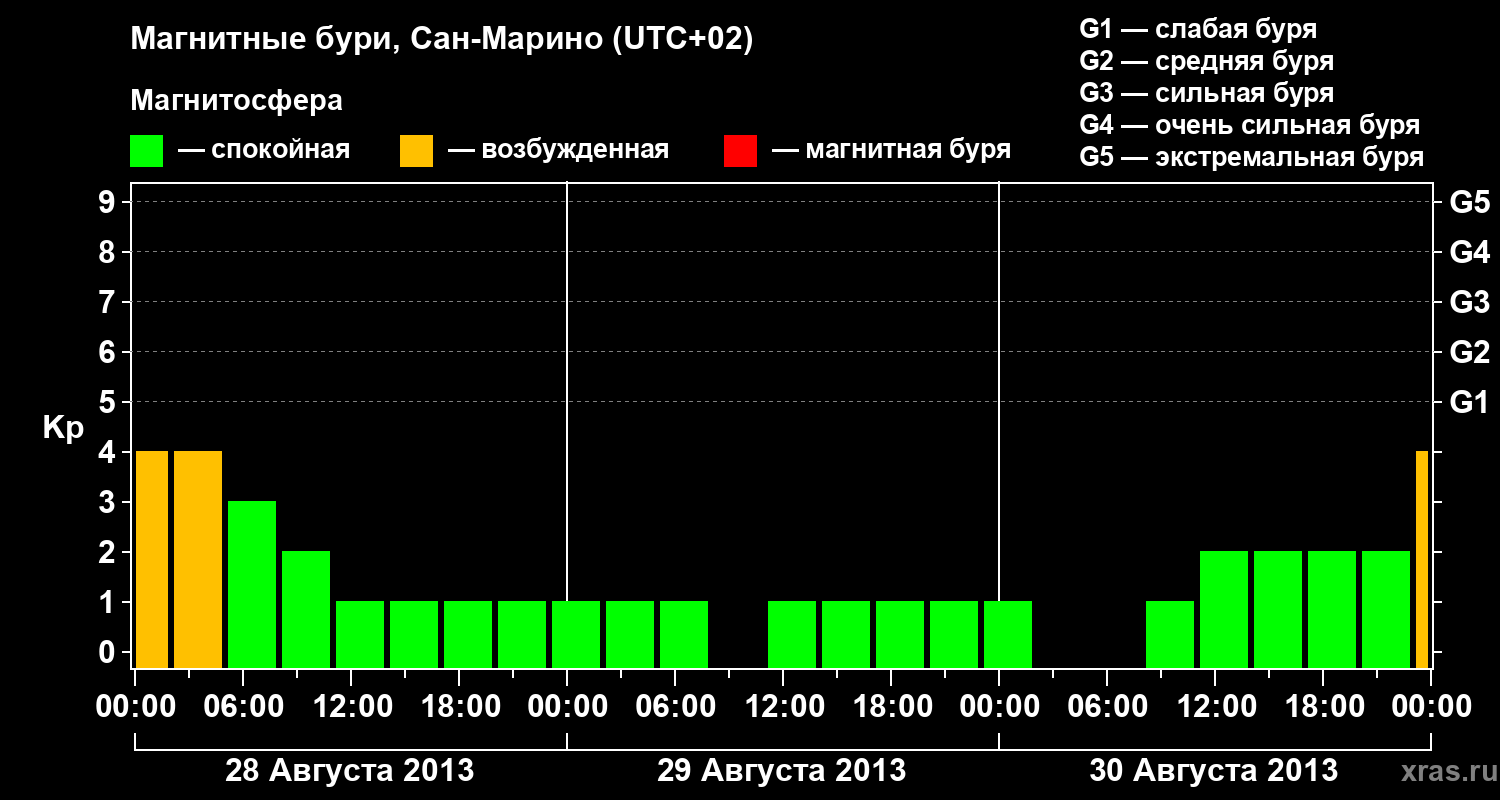Click the '— возбужденная' legend label

tap(557, 151)
